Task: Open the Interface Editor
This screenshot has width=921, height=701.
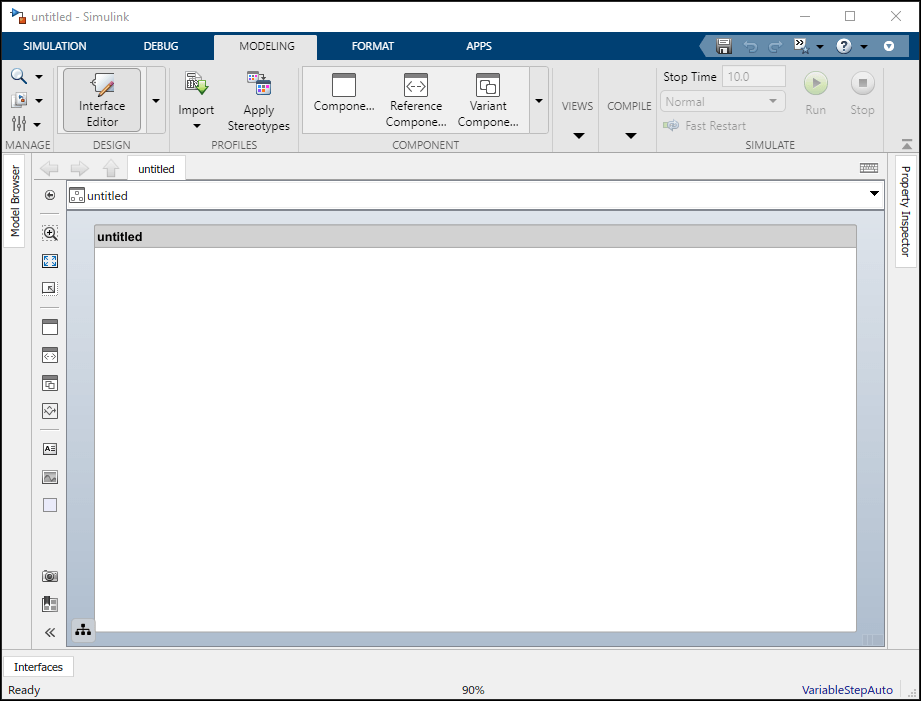Action: pos(100,99)
